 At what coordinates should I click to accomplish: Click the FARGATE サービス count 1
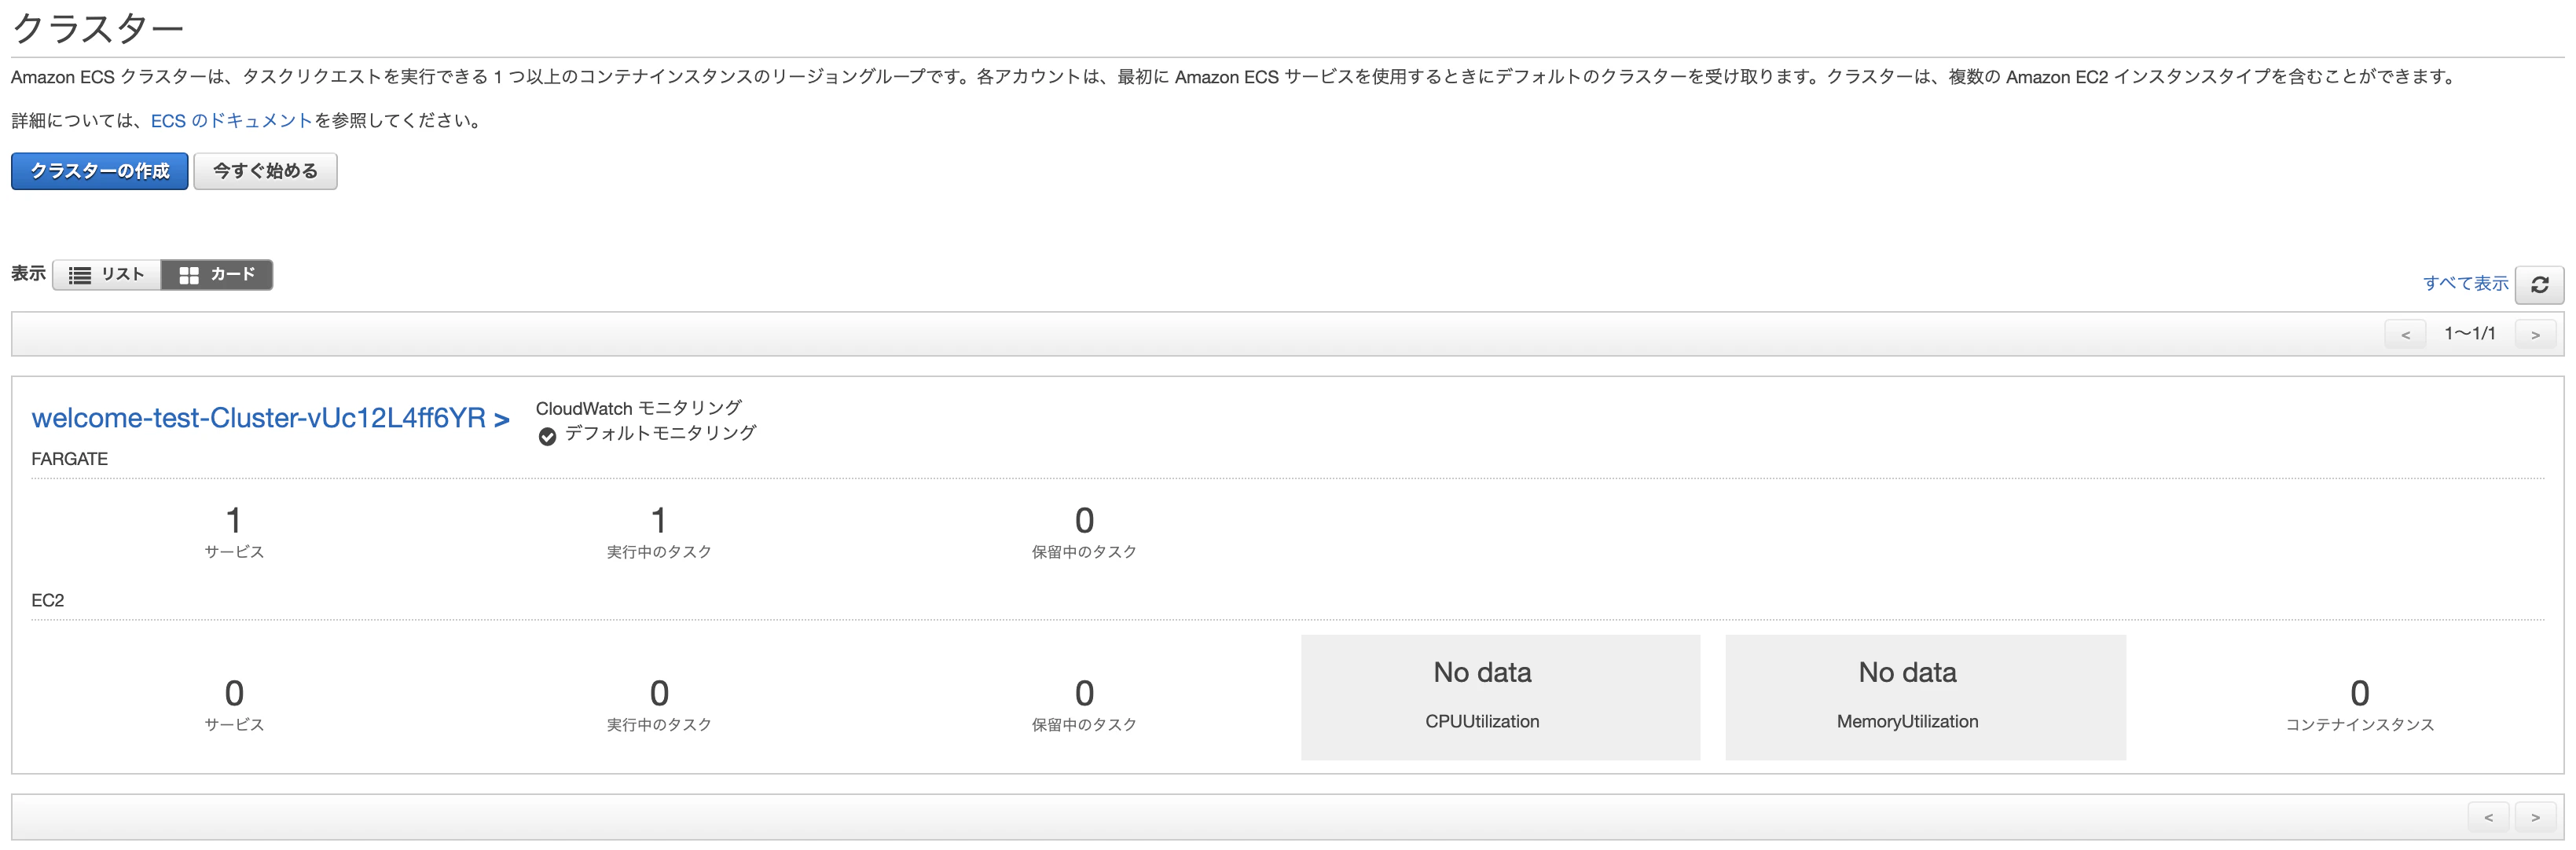click(x=234, y=520)
